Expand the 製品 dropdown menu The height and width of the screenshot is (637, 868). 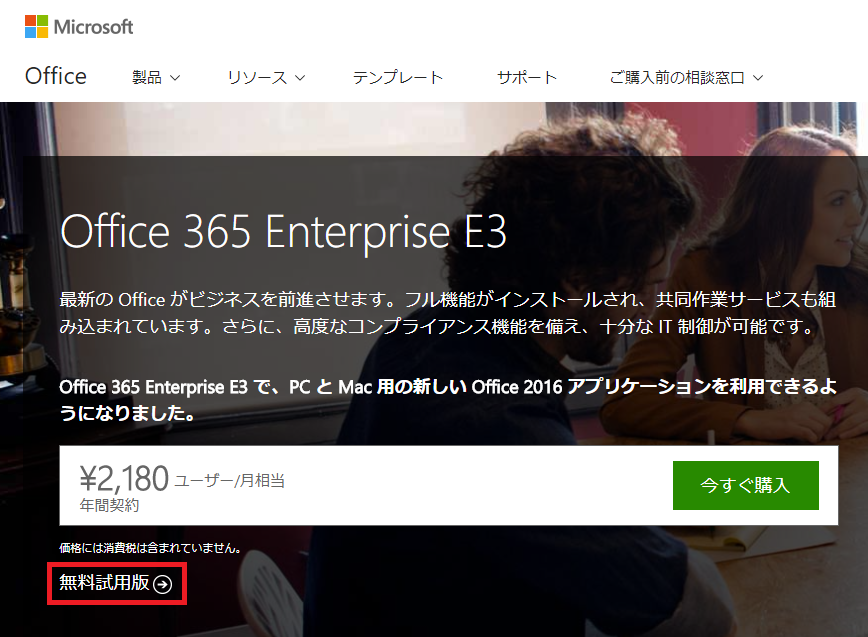156,77
